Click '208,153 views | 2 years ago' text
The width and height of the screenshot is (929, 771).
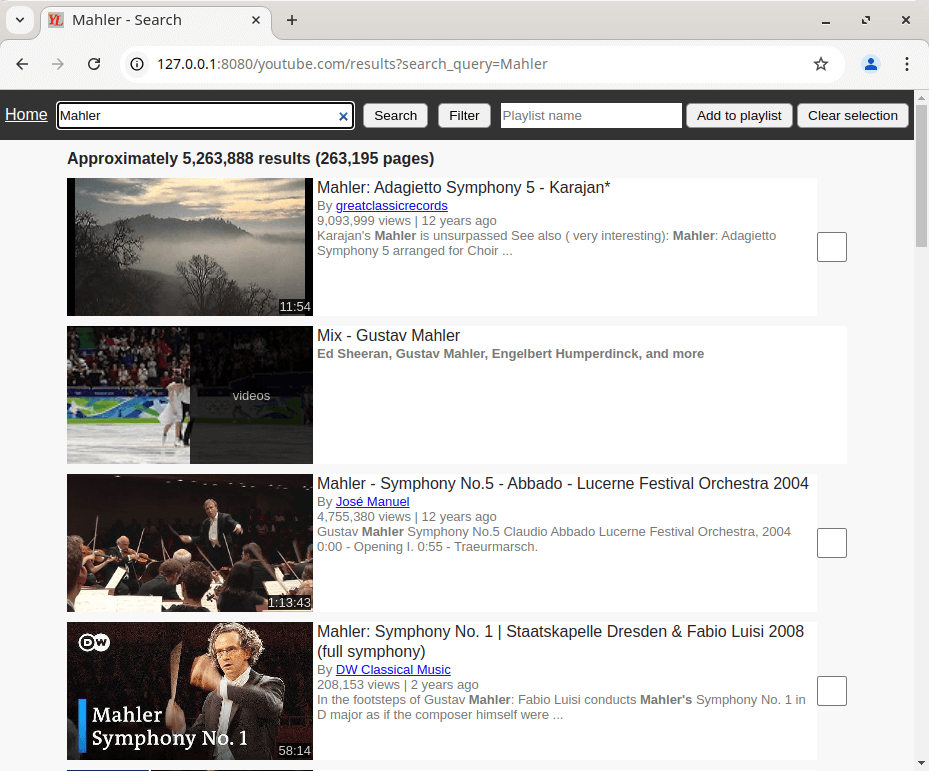pyautogui.click(x=398, y=684)
